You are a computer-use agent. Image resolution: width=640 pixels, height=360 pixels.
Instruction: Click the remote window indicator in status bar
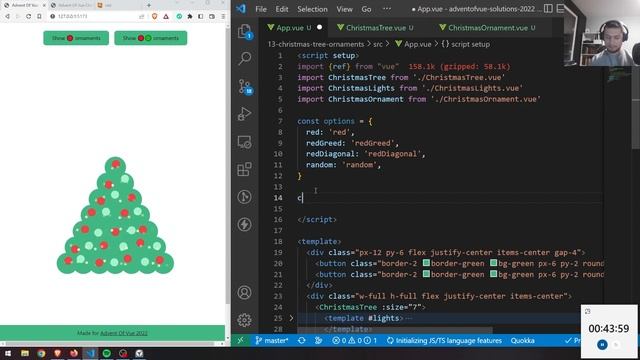(240, 340)
